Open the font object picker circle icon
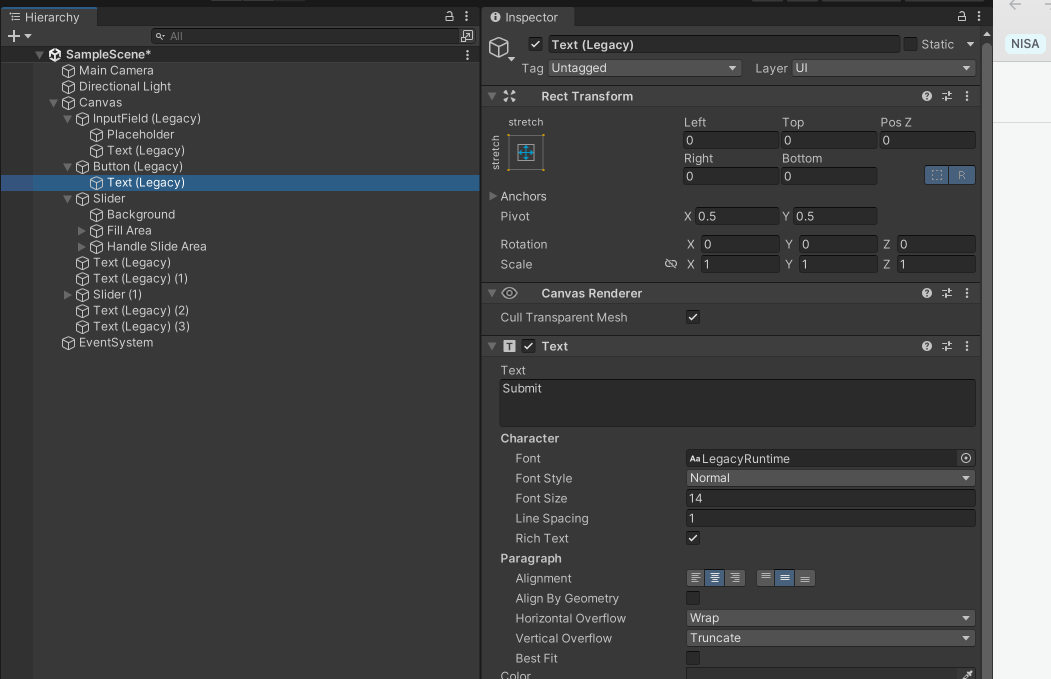Viewport: 1051px width, 679px height. click(x=965, y=458)
